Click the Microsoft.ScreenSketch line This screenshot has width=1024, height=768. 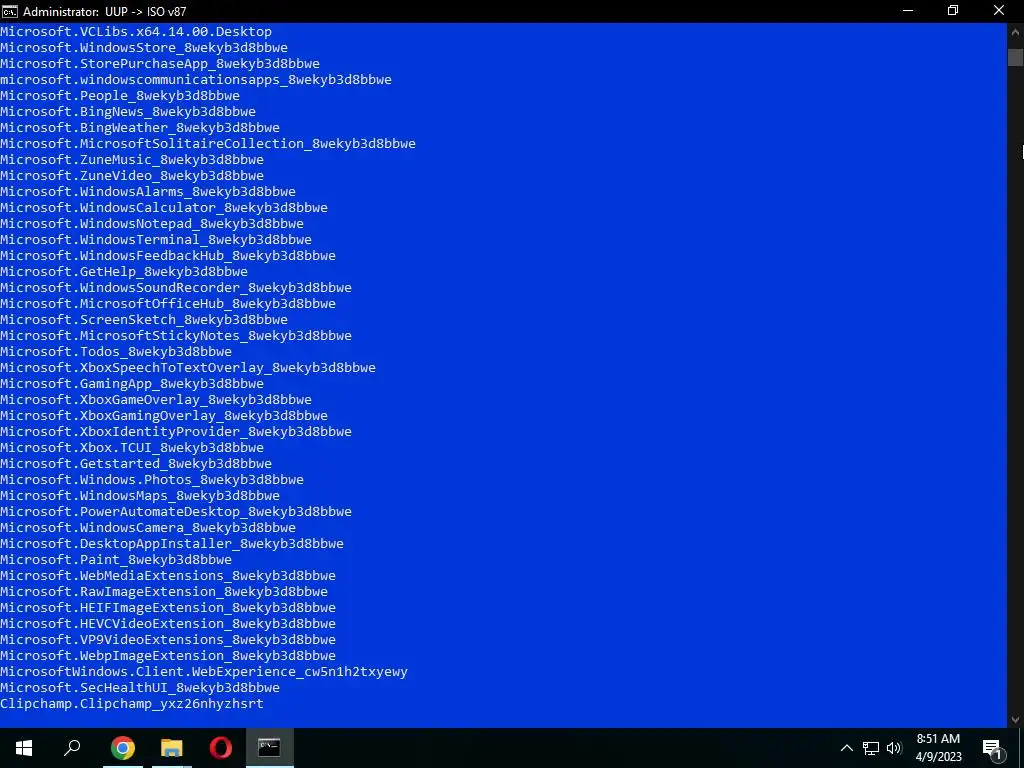[x=144, y=319]
